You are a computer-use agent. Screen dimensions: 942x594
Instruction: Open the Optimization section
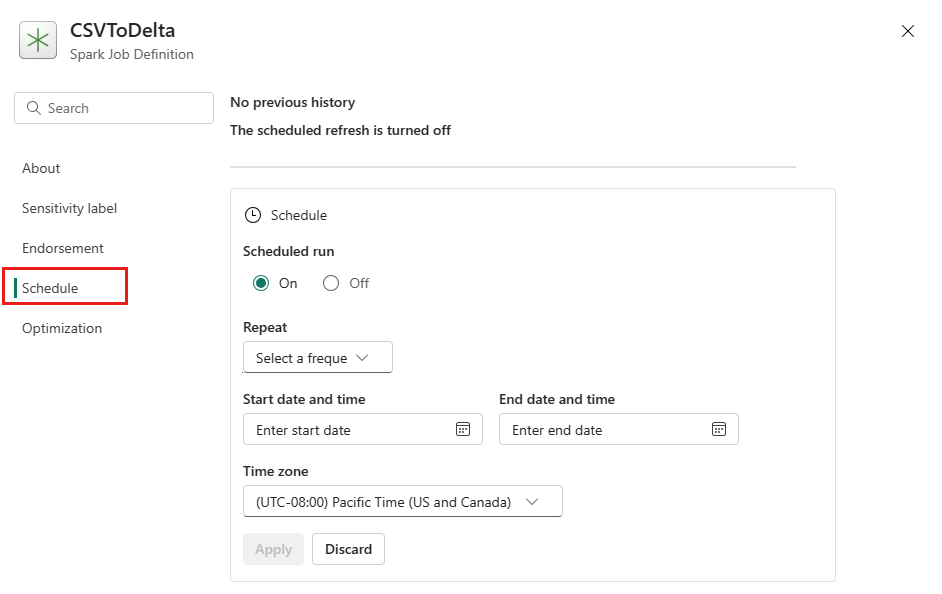tap(62, 328)
